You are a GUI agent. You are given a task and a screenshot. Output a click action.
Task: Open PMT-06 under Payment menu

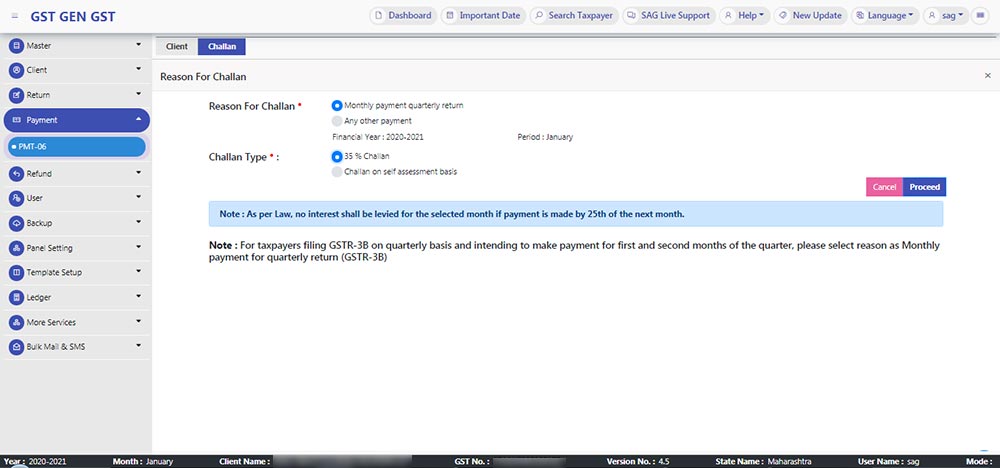pos(34,147)
